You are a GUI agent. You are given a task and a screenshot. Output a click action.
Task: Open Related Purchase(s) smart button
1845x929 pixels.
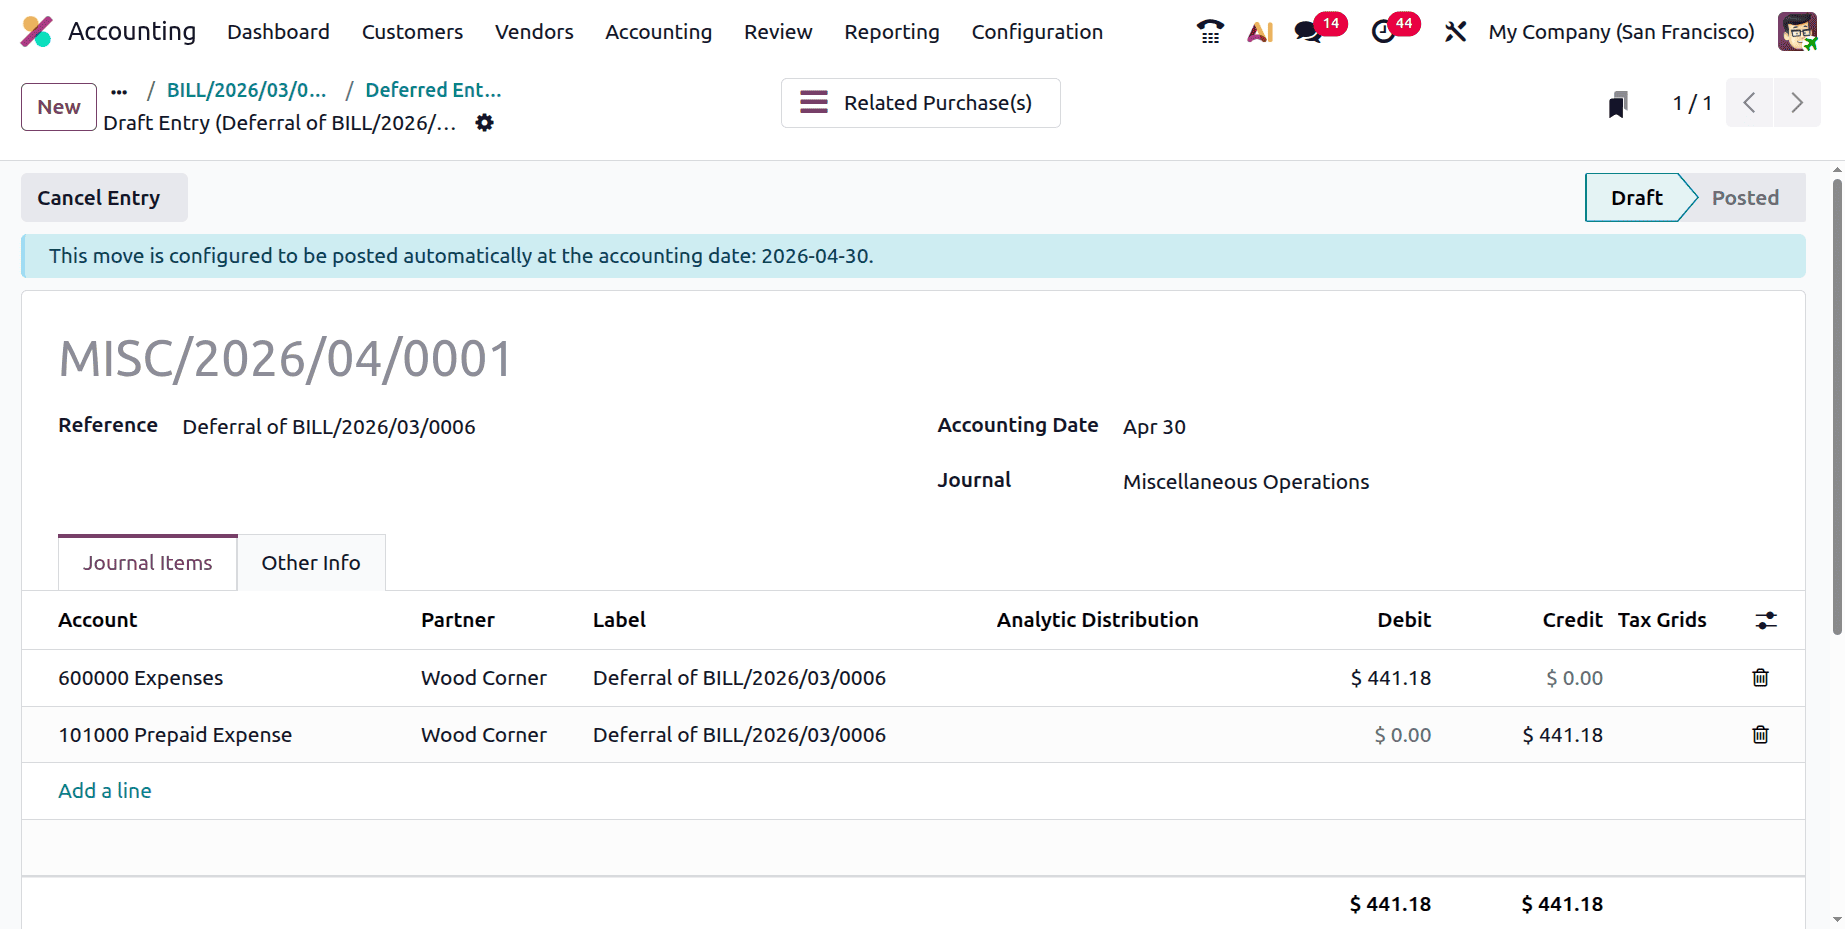[920, 103]
